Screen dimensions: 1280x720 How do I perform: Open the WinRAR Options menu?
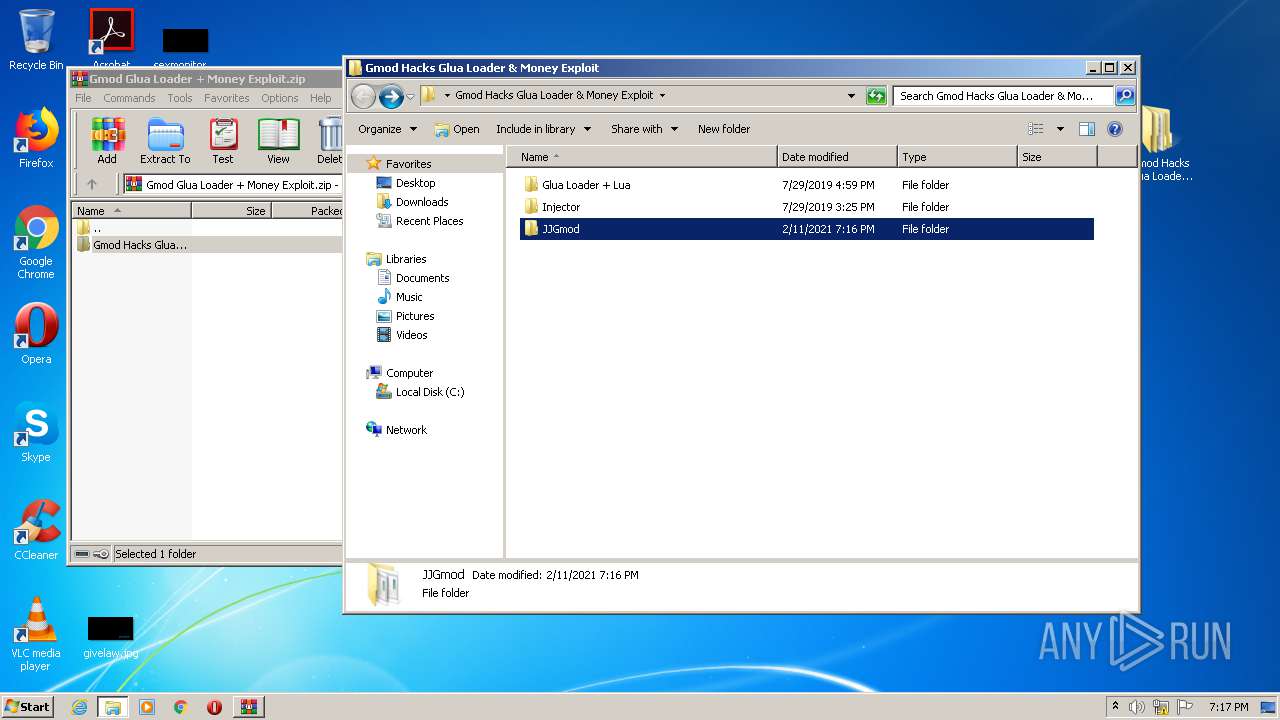point(280,98)
